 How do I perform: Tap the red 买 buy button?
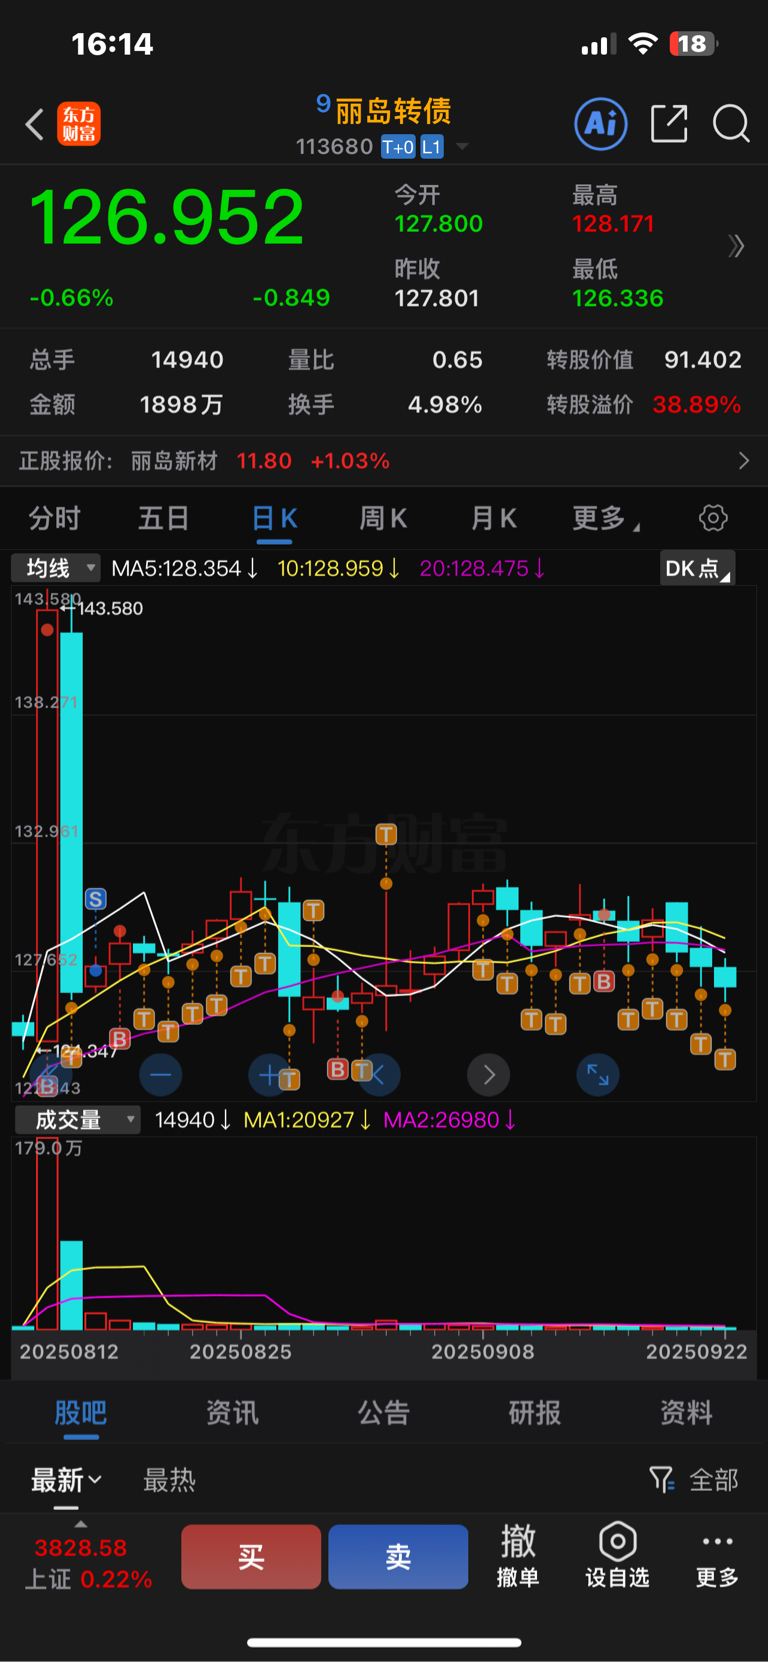[x=251, y=1556]
